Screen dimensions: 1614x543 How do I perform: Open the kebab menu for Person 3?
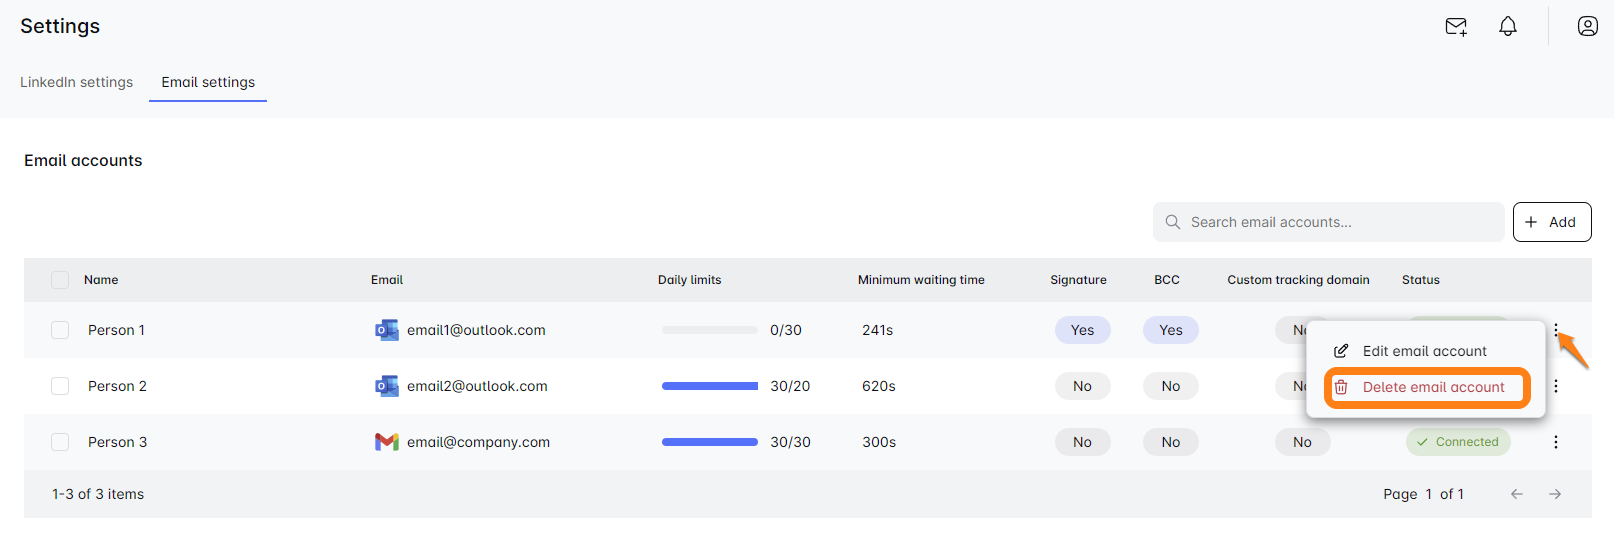1556,442
